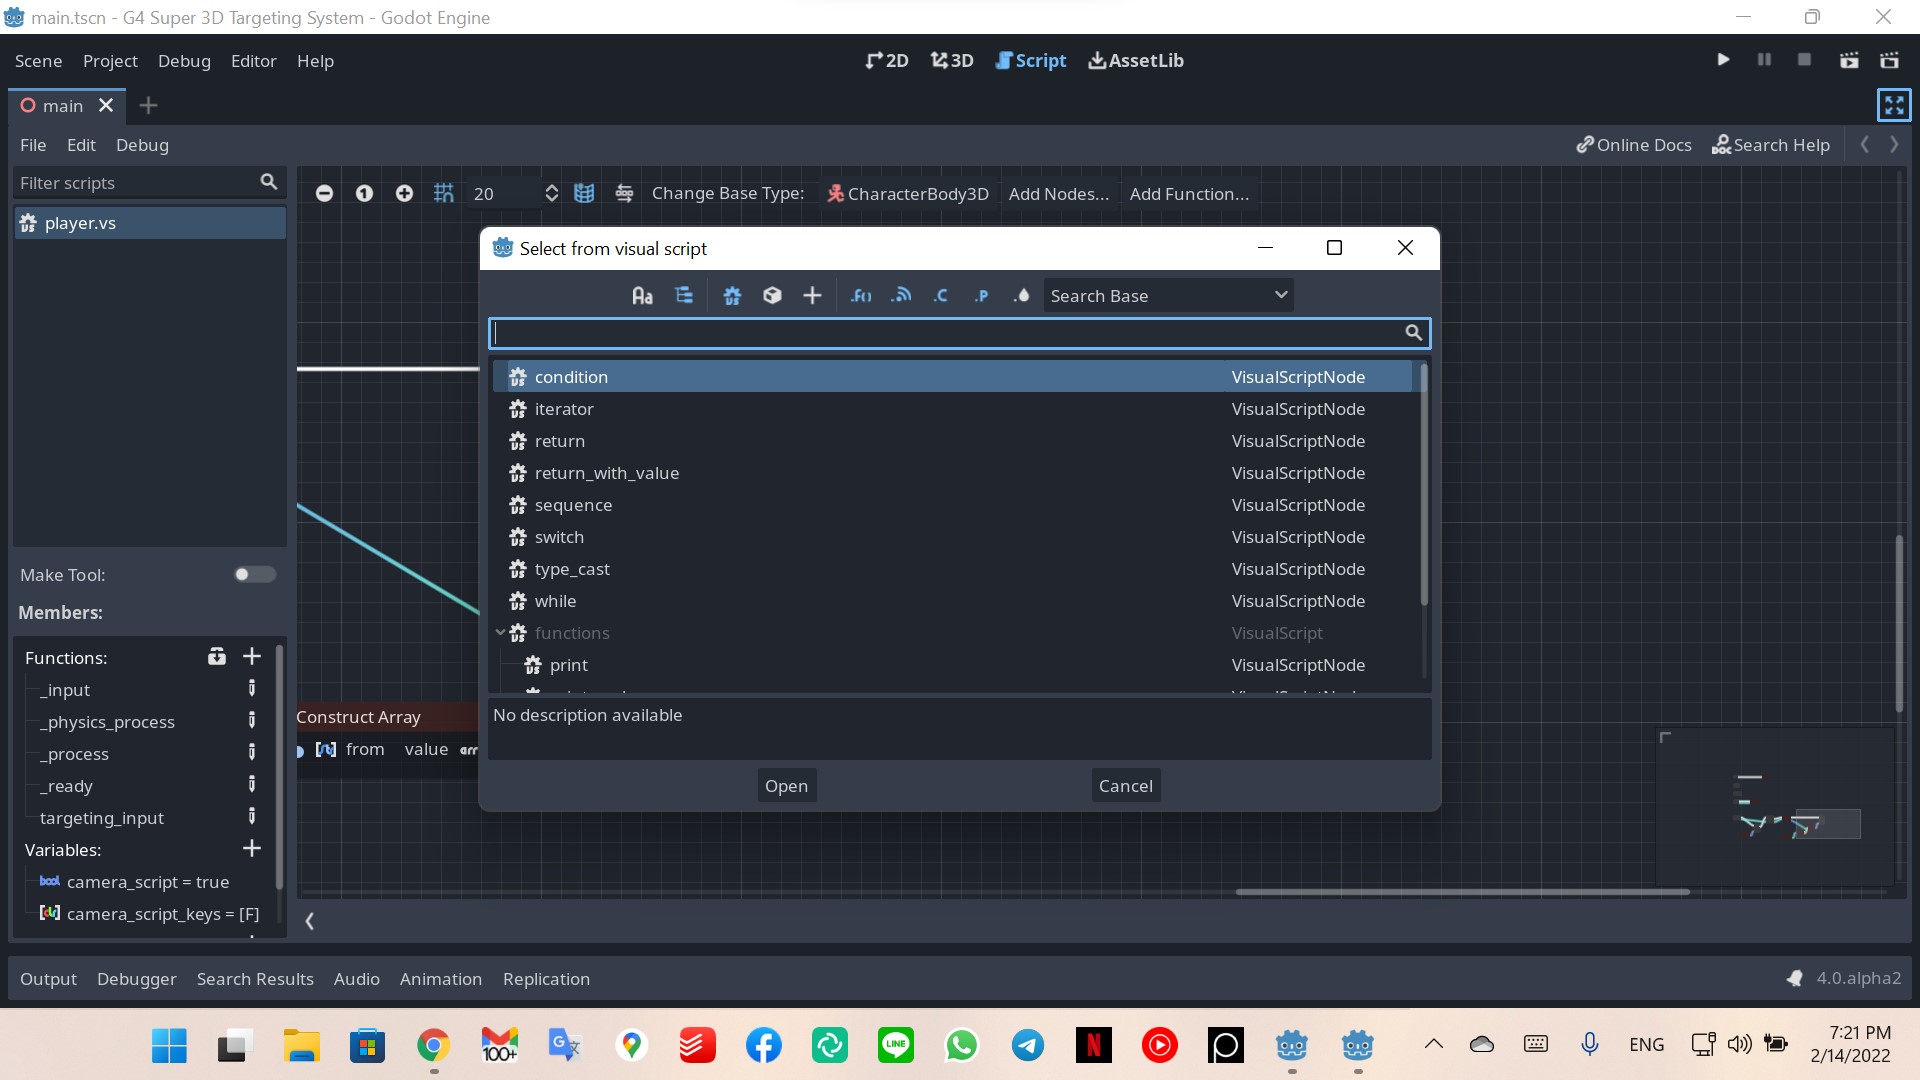
Task: Click the zoom reset icon in graph toolbar
Action: (364, 193)
